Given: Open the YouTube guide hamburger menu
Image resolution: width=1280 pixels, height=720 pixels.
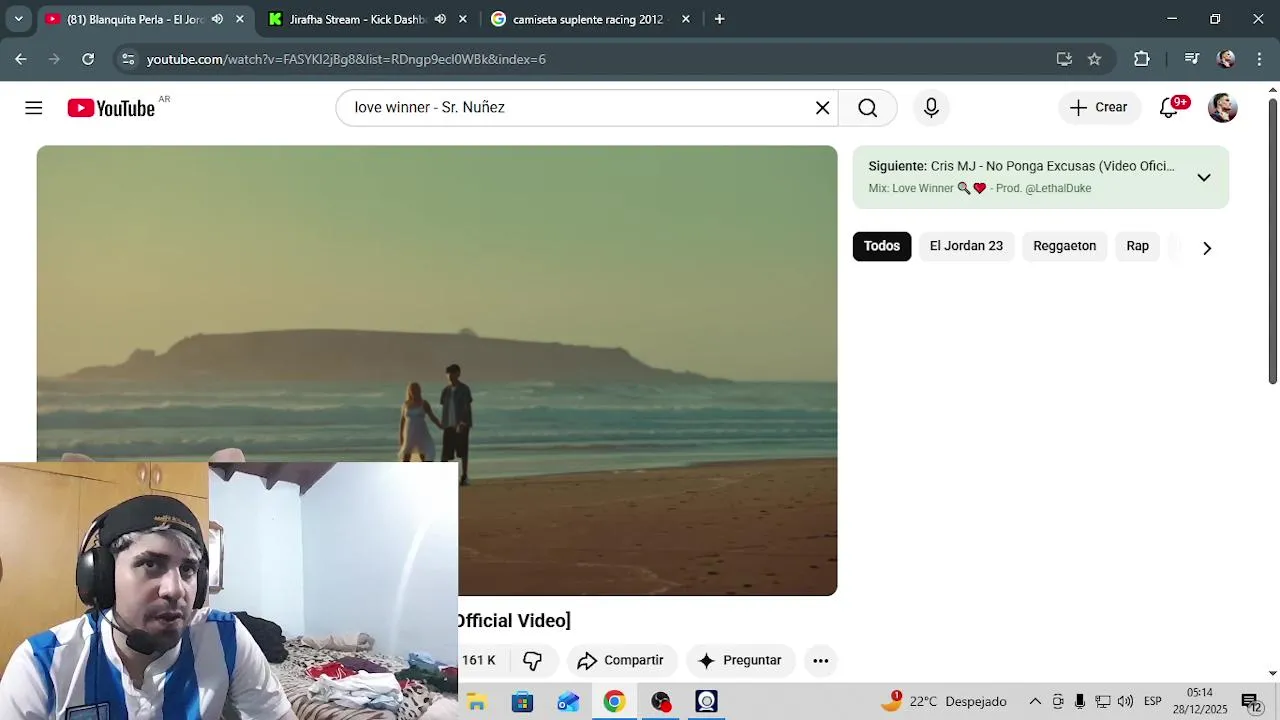Looking at the screenshot, I should coord(34,108).
